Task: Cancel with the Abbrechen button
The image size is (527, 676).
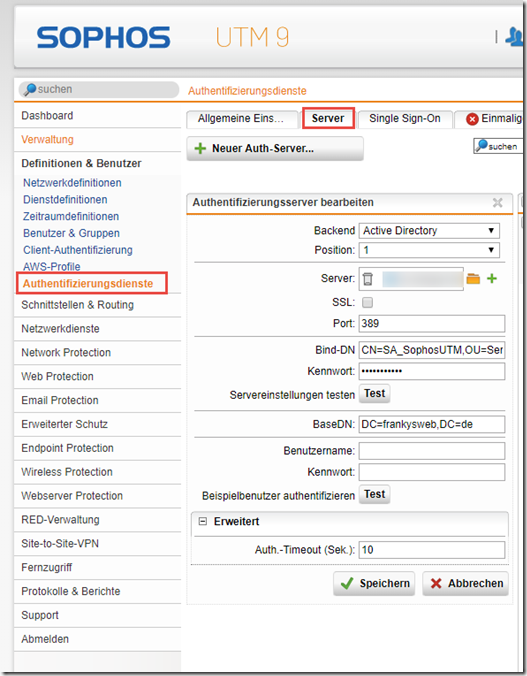Action: 465,584
